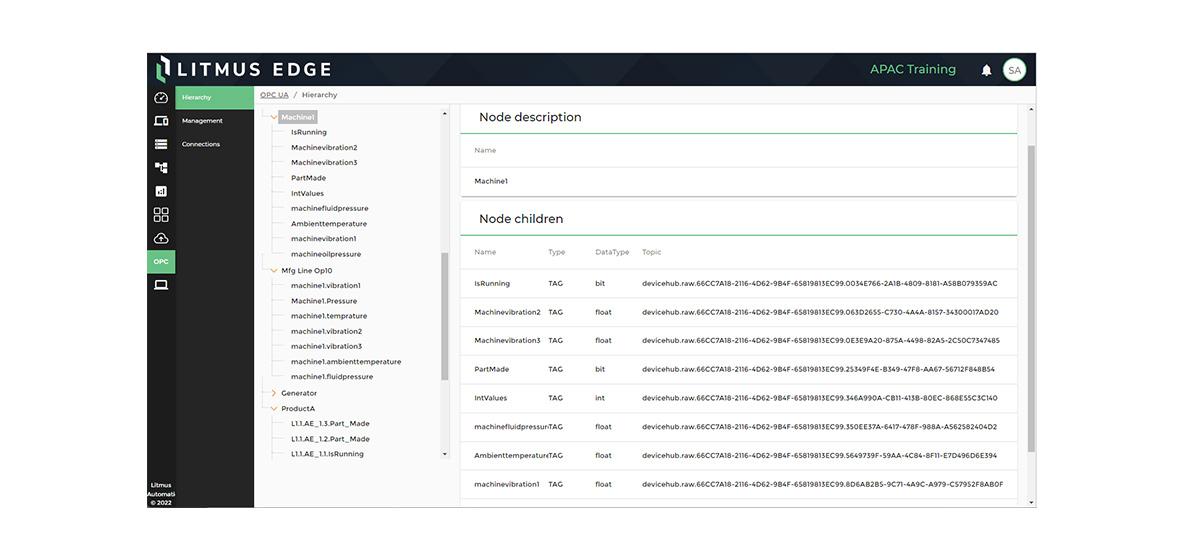This screenshot has width=1184, height=560.
Task: Select the IsRunning tag in tree
Action: pos(308,132)
